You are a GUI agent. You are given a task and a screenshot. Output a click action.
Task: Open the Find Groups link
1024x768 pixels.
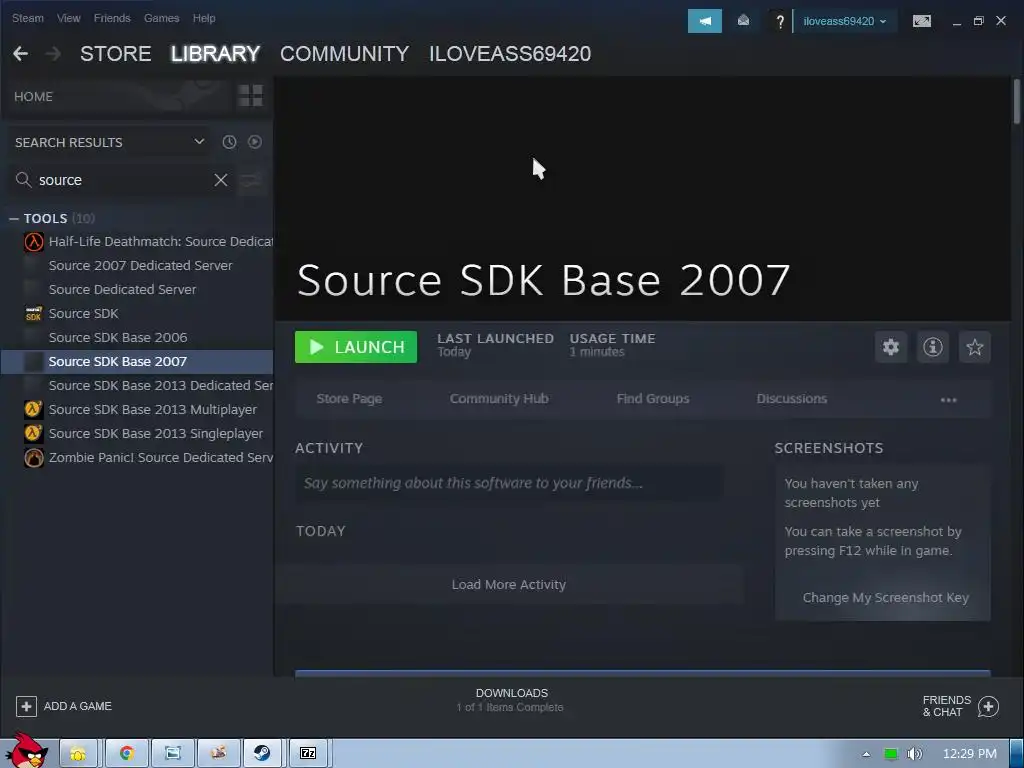653,398
